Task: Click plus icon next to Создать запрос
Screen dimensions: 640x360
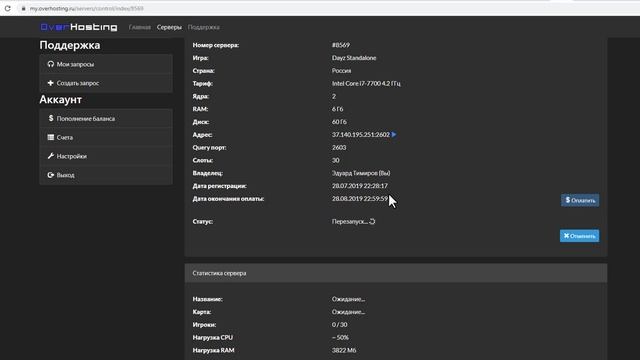Action: (51, 83)
